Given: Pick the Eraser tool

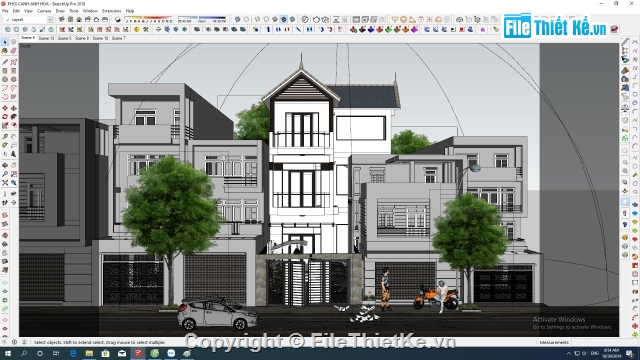Looking at the screenshot, I should pos(13,51).
